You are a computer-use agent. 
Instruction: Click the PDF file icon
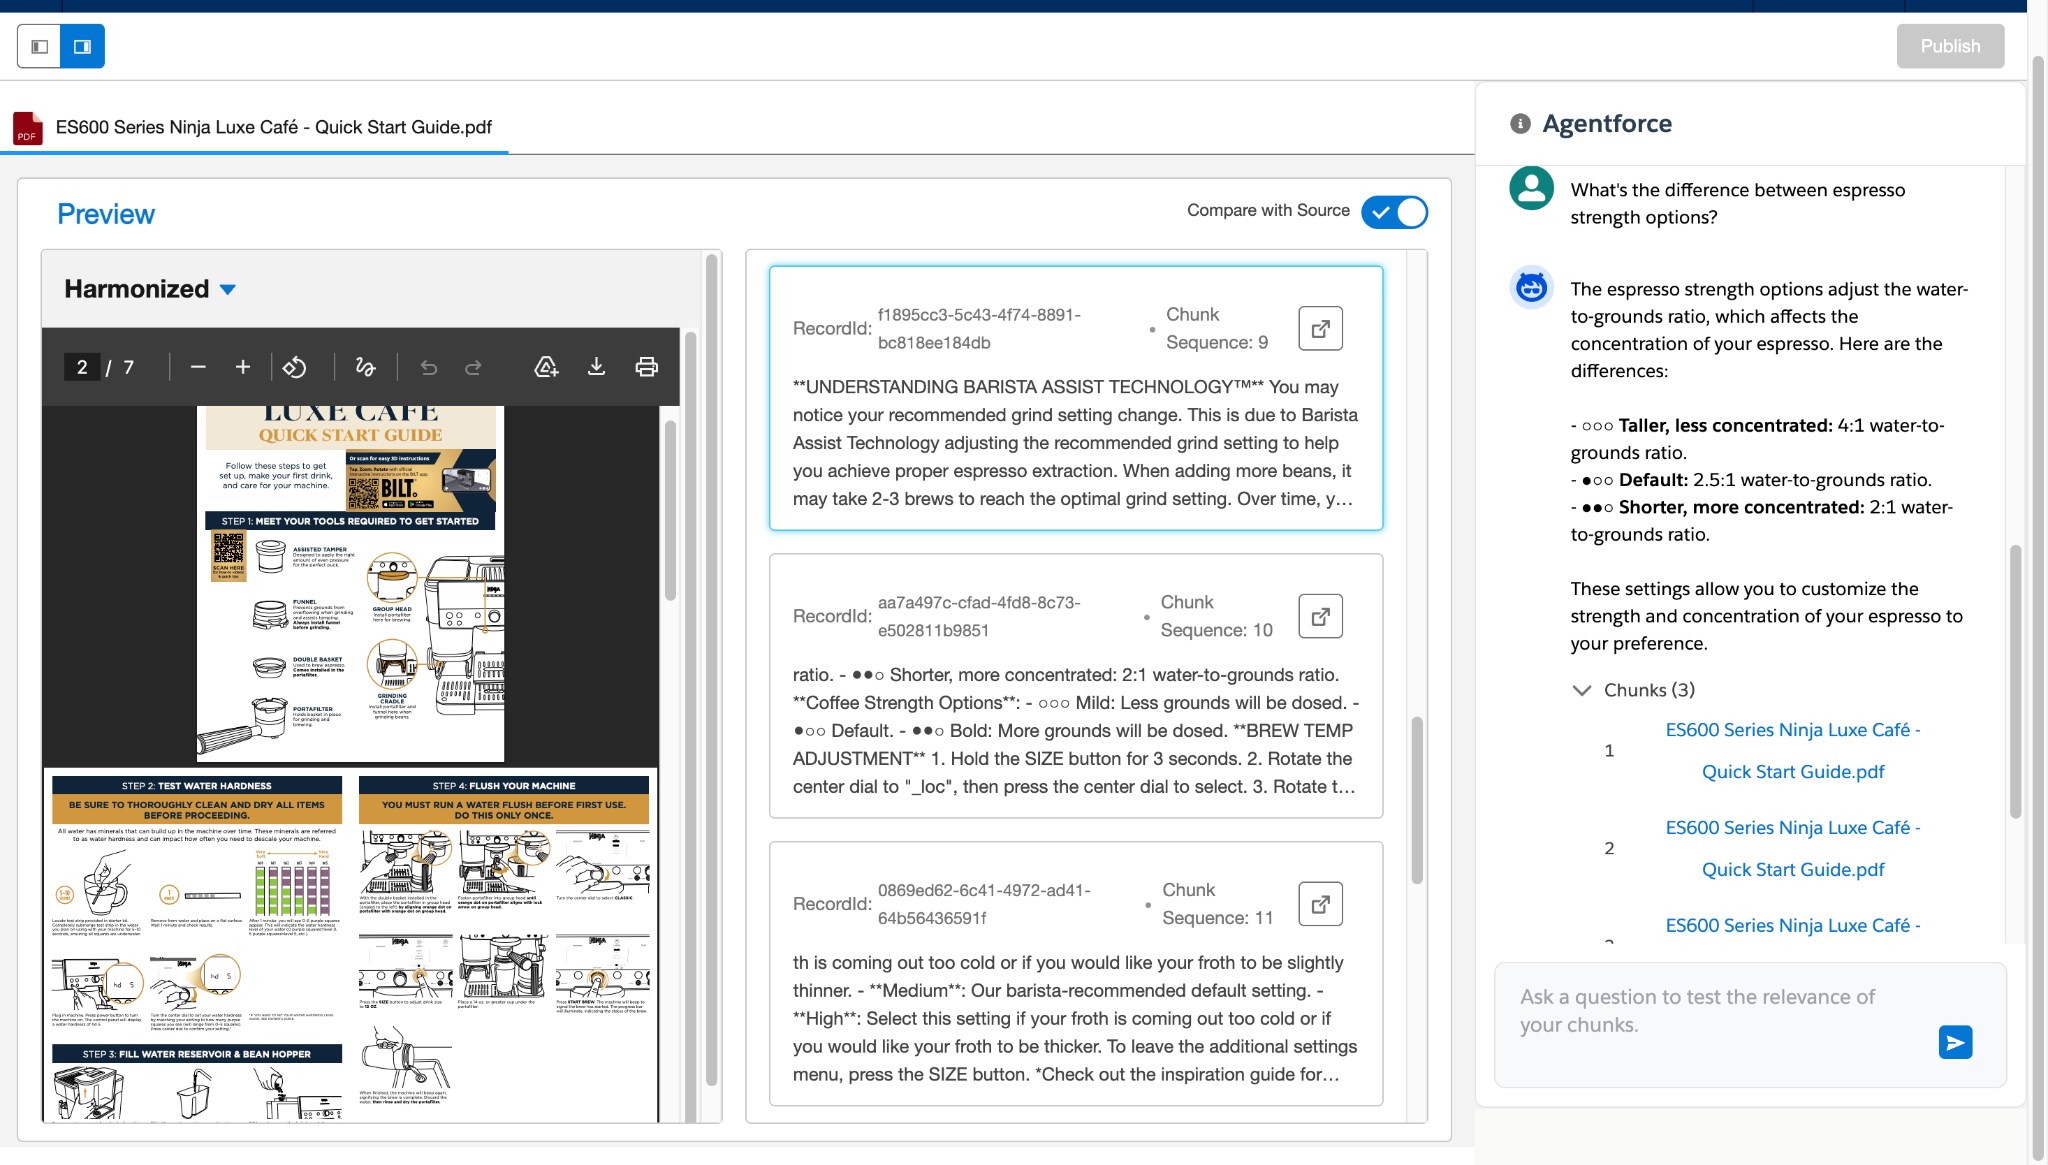27,128
